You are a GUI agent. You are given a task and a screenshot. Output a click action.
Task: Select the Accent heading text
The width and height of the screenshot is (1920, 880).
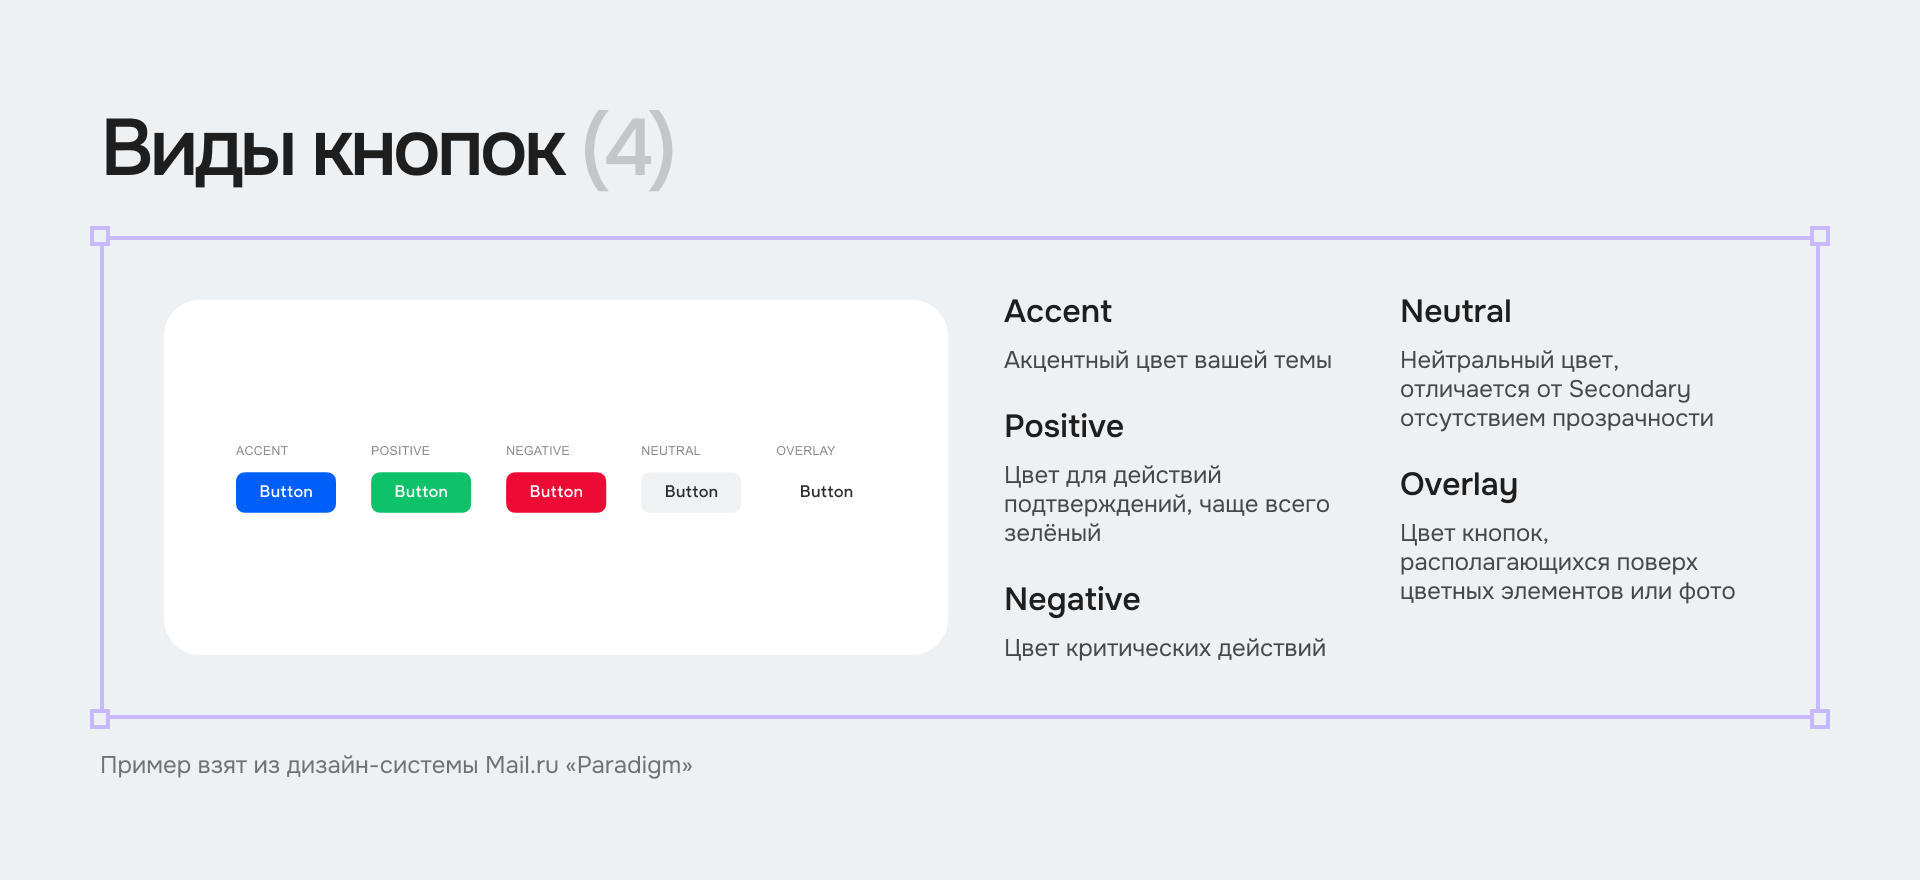point(1058,312)
